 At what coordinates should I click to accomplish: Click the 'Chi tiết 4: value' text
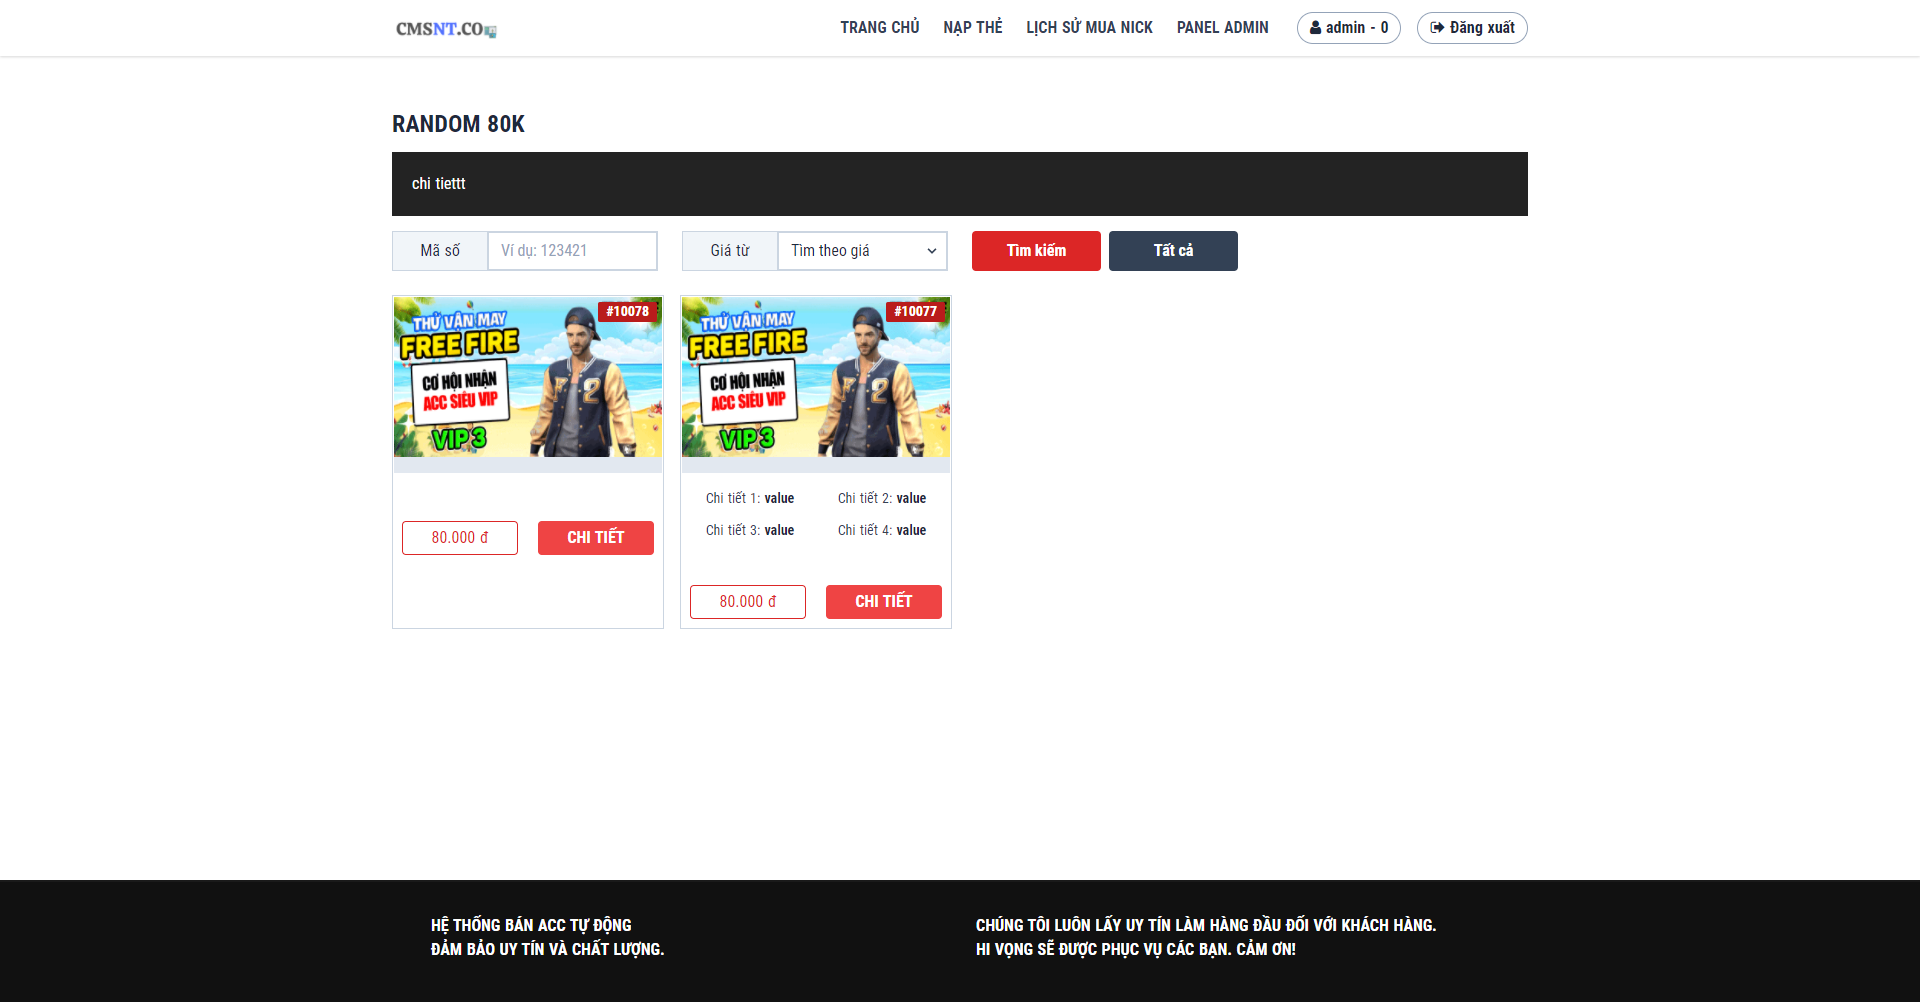(882, 530)
